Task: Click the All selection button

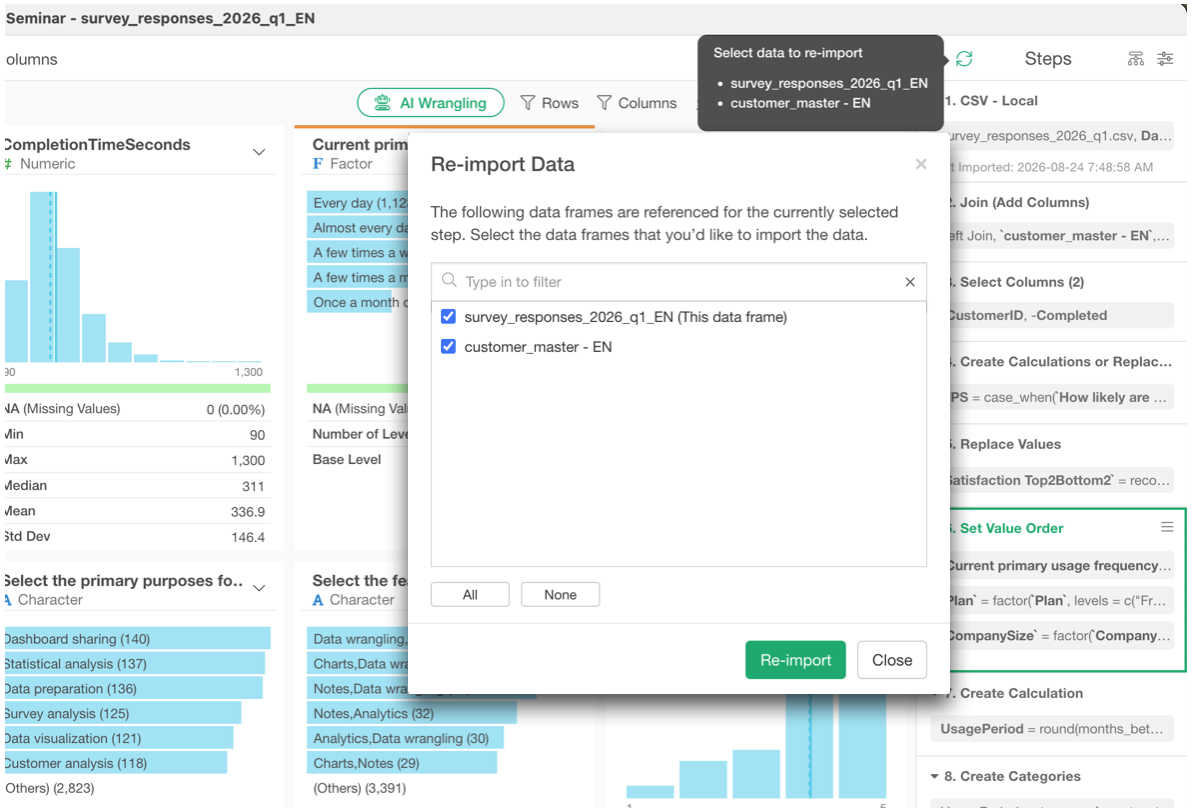Action: (470, 594)
